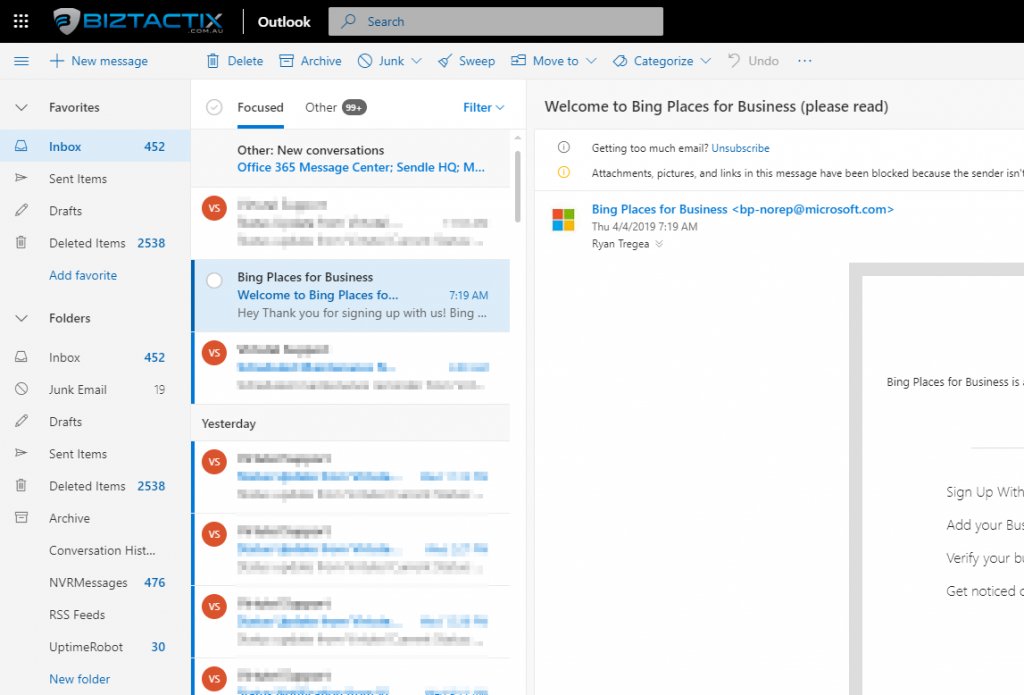The height and width of the screenshot is (695, 1024).
Task: Click the blocked-content warning icon
Action: coord(564,172)
